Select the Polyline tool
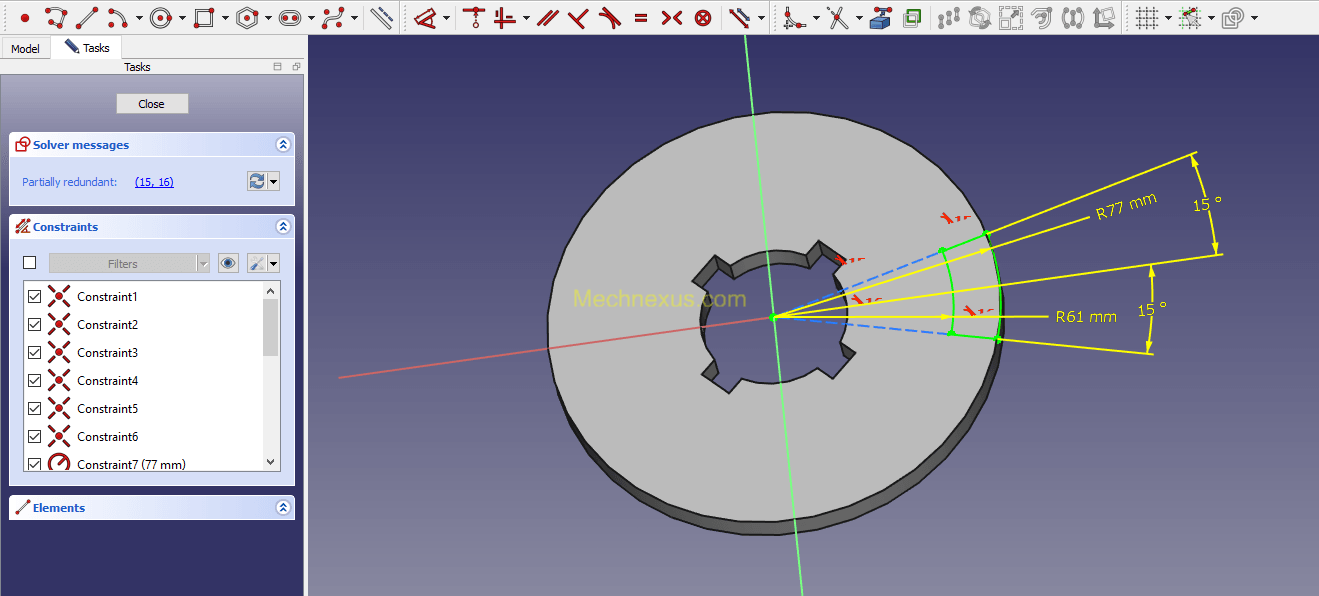This screenshot has width=1319, height=596. coord(56,18)
